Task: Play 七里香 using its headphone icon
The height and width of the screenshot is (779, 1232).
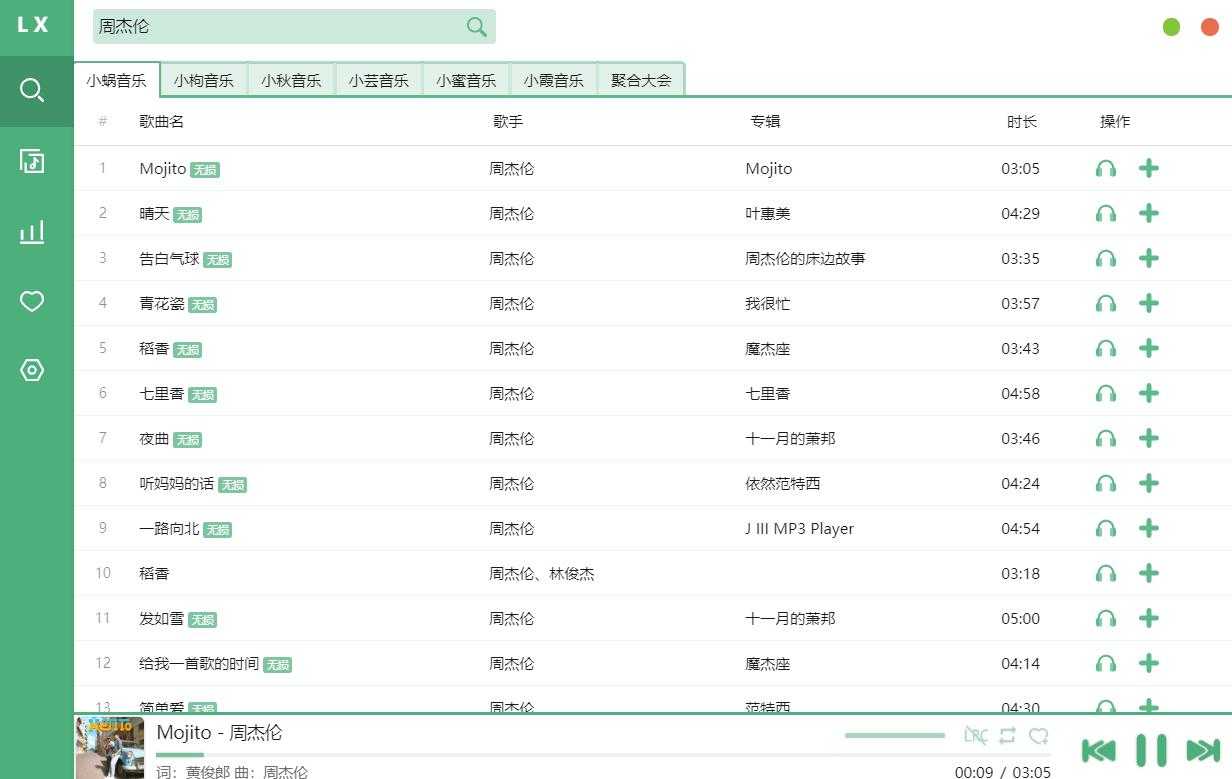Action: pos(1105,393)
